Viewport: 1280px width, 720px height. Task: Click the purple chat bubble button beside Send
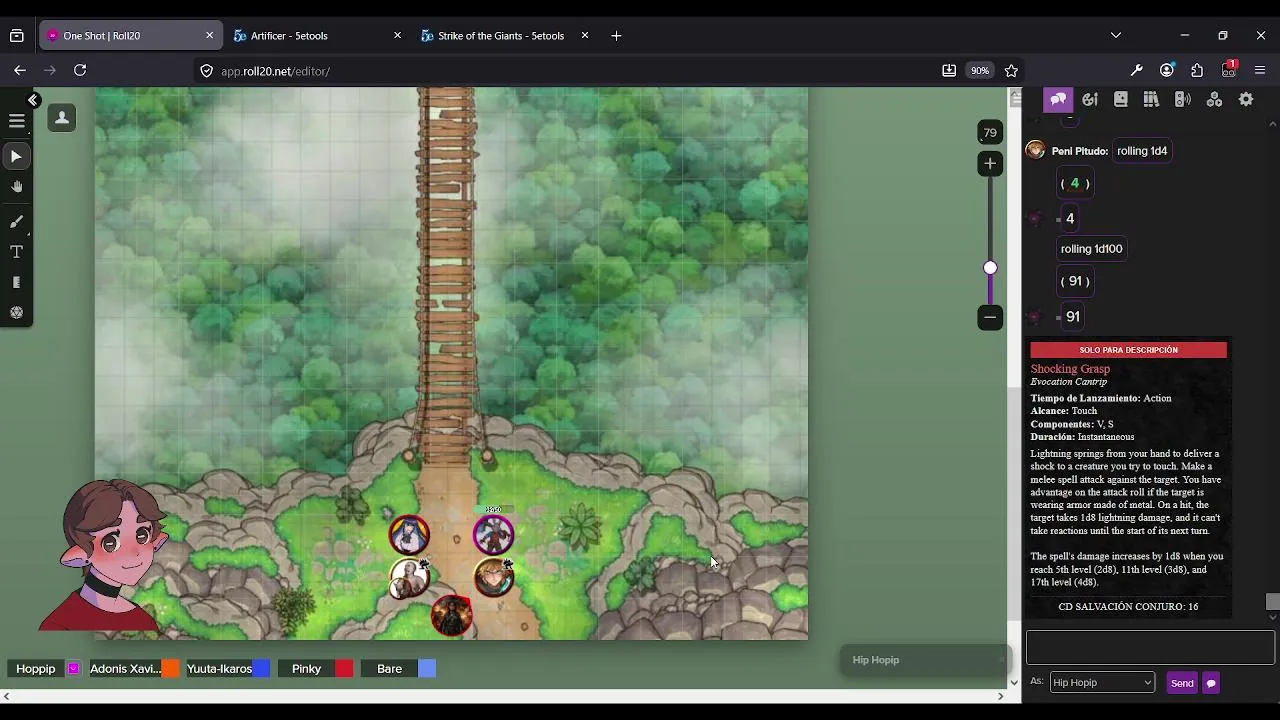(x=1211, y=683)
